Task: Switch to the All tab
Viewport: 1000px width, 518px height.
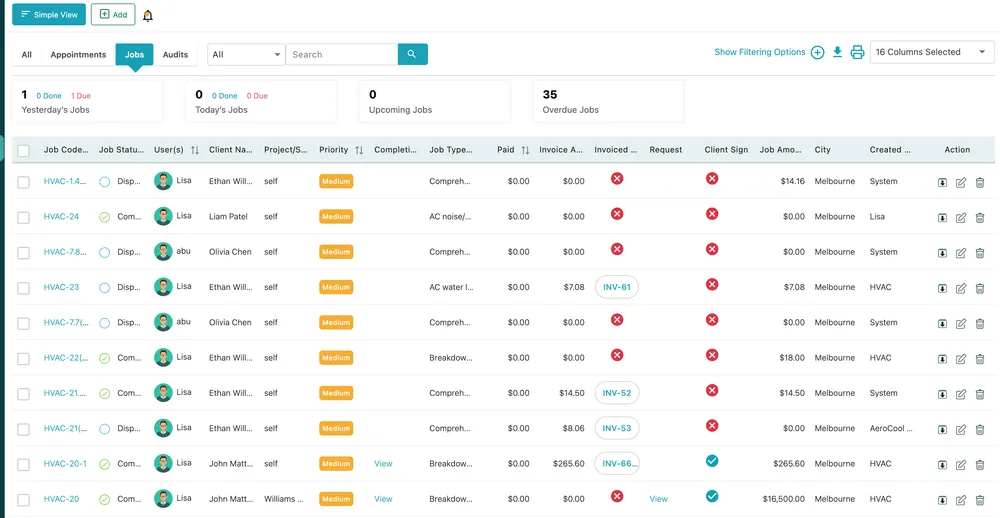Action: (27, 54)
